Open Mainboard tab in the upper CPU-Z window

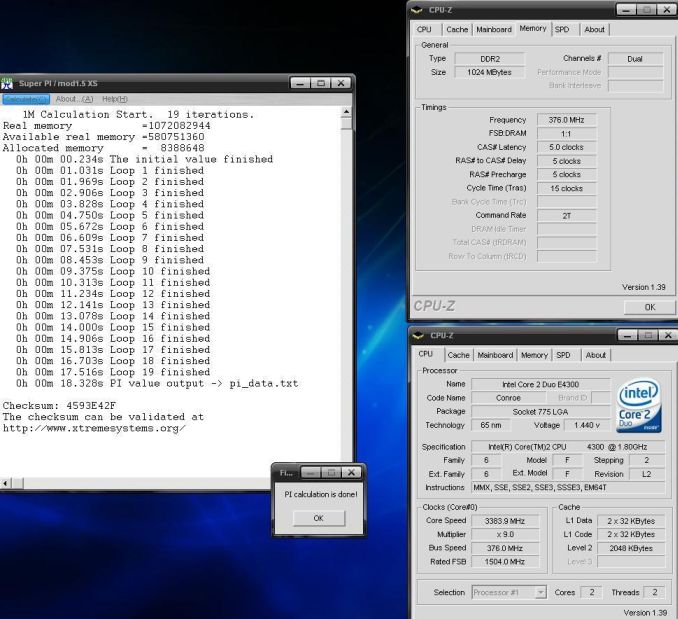493,30
